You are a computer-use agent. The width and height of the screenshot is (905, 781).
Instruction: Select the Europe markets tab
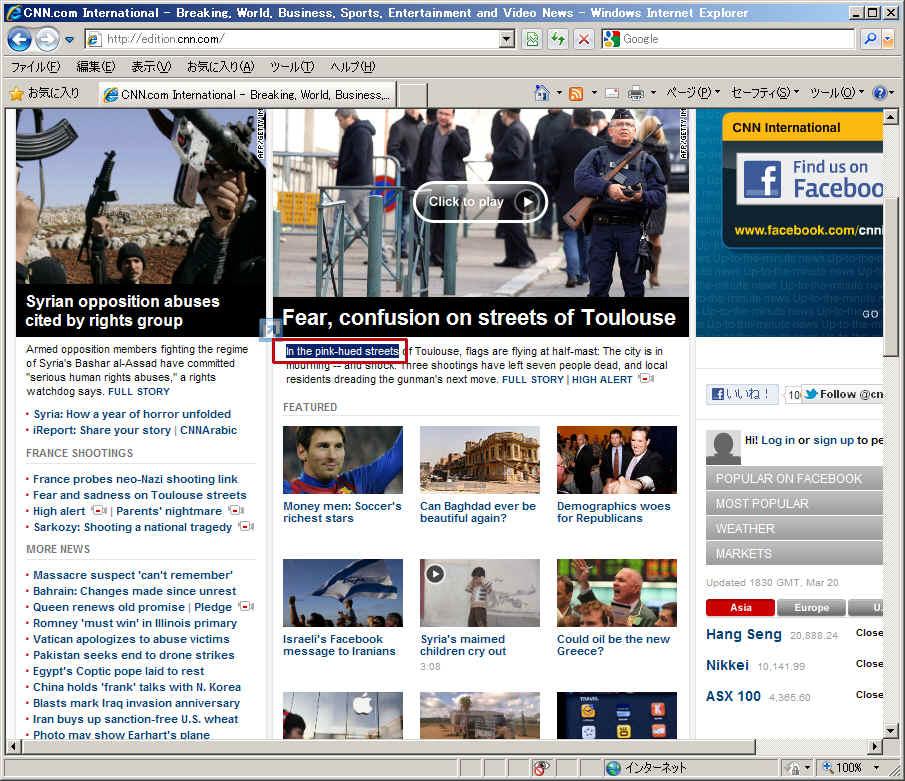[811, 607]
